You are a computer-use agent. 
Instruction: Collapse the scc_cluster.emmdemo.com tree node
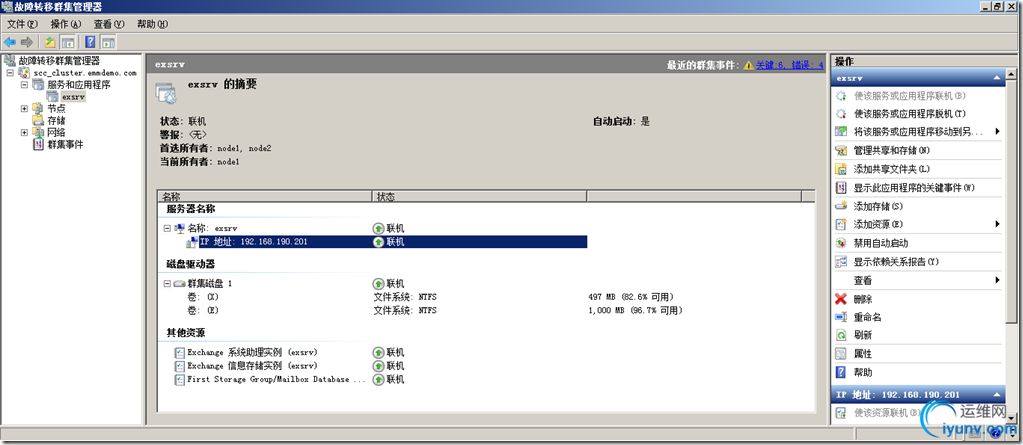pyautogui.click(x=11, y=73)
